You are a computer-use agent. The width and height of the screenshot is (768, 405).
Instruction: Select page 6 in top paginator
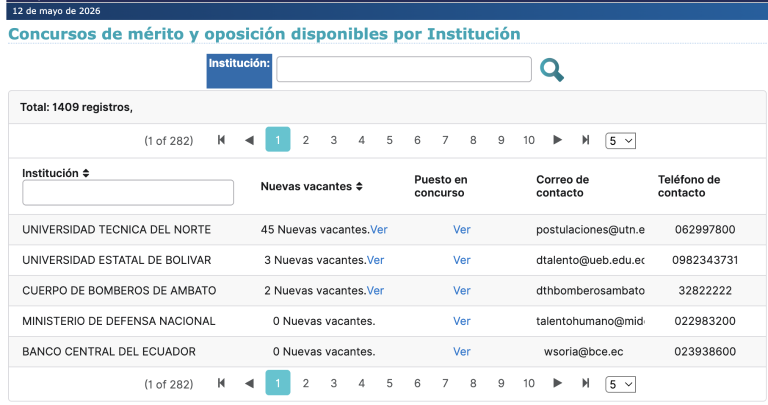pos(417,140)
